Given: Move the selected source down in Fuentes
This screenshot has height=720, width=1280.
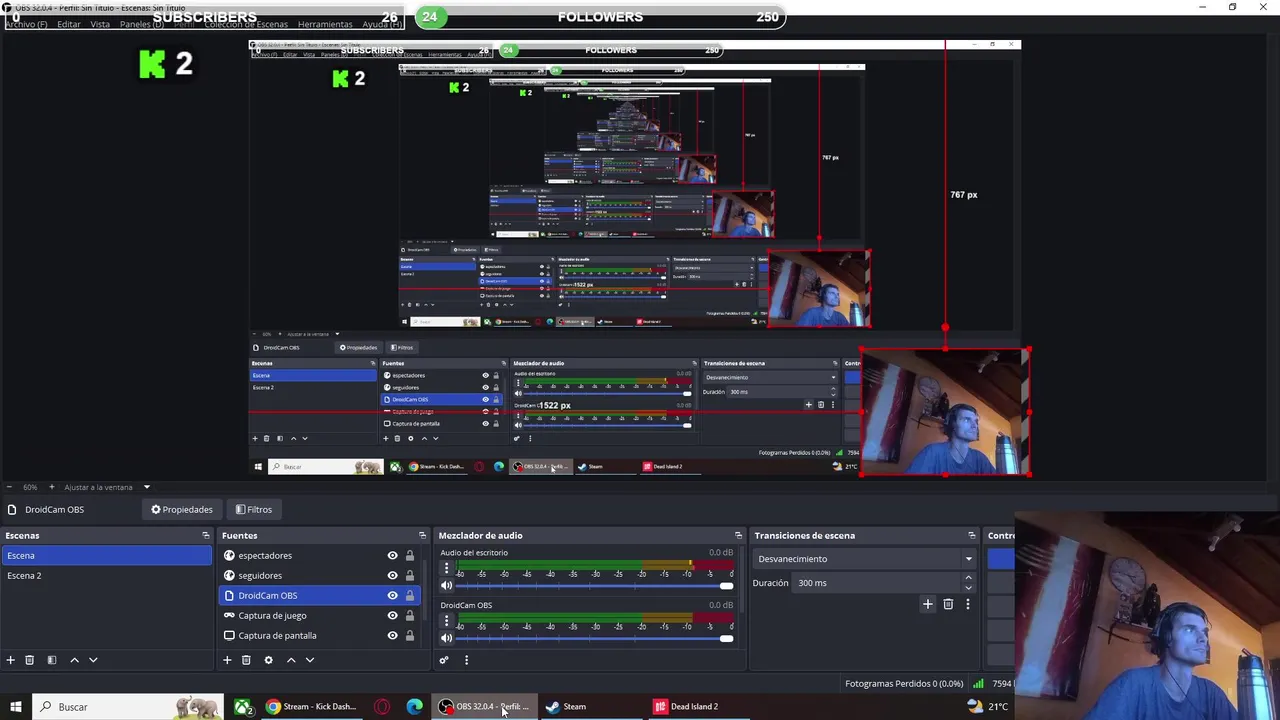Looking at the screenshot, I should pos(310,660).
